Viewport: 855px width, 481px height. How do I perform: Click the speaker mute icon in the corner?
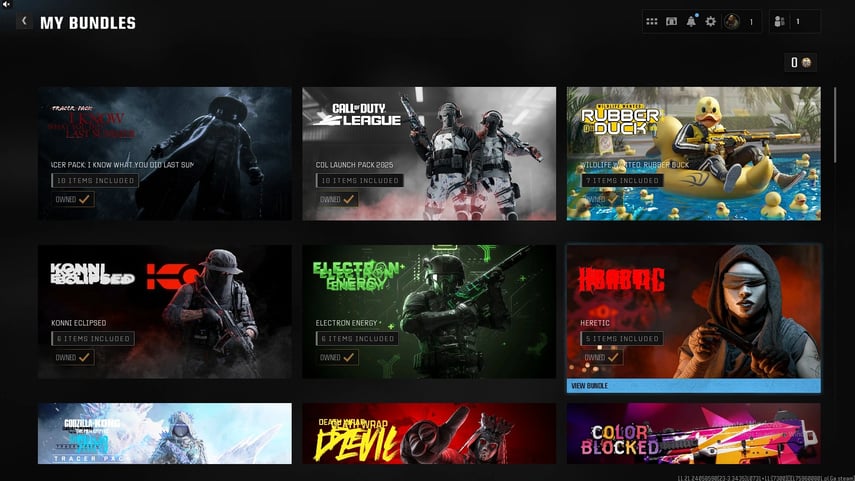5,4
